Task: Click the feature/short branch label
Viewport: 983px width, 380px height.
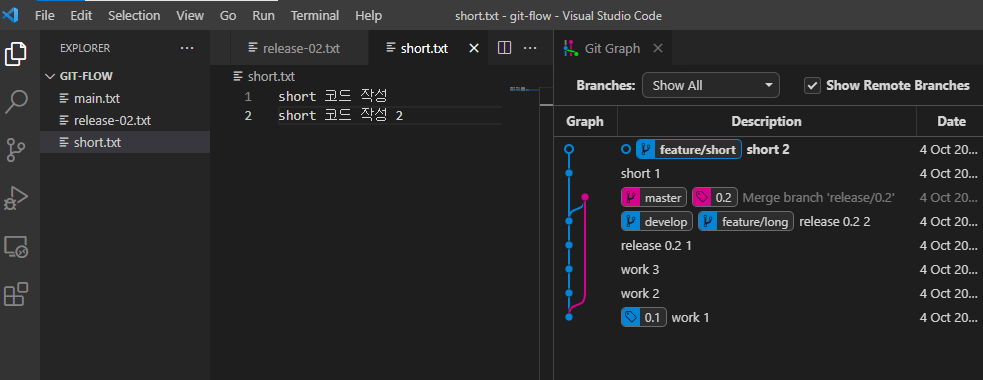Action: pyautogui.click(x=689, y=149)
